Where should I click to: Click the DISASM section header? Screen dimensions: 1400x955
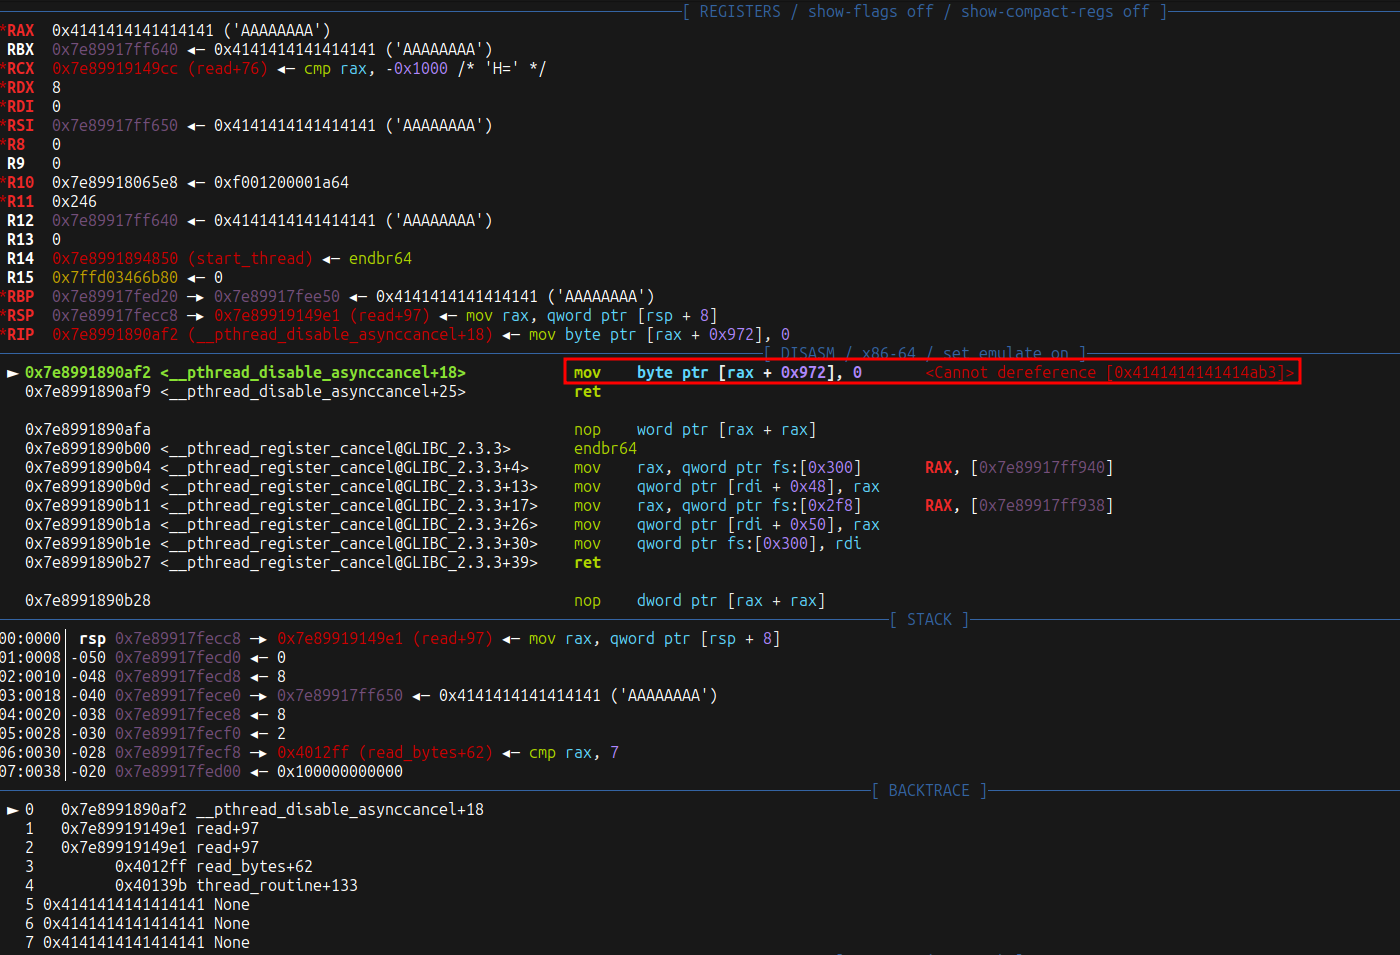[x=807, y=354]
